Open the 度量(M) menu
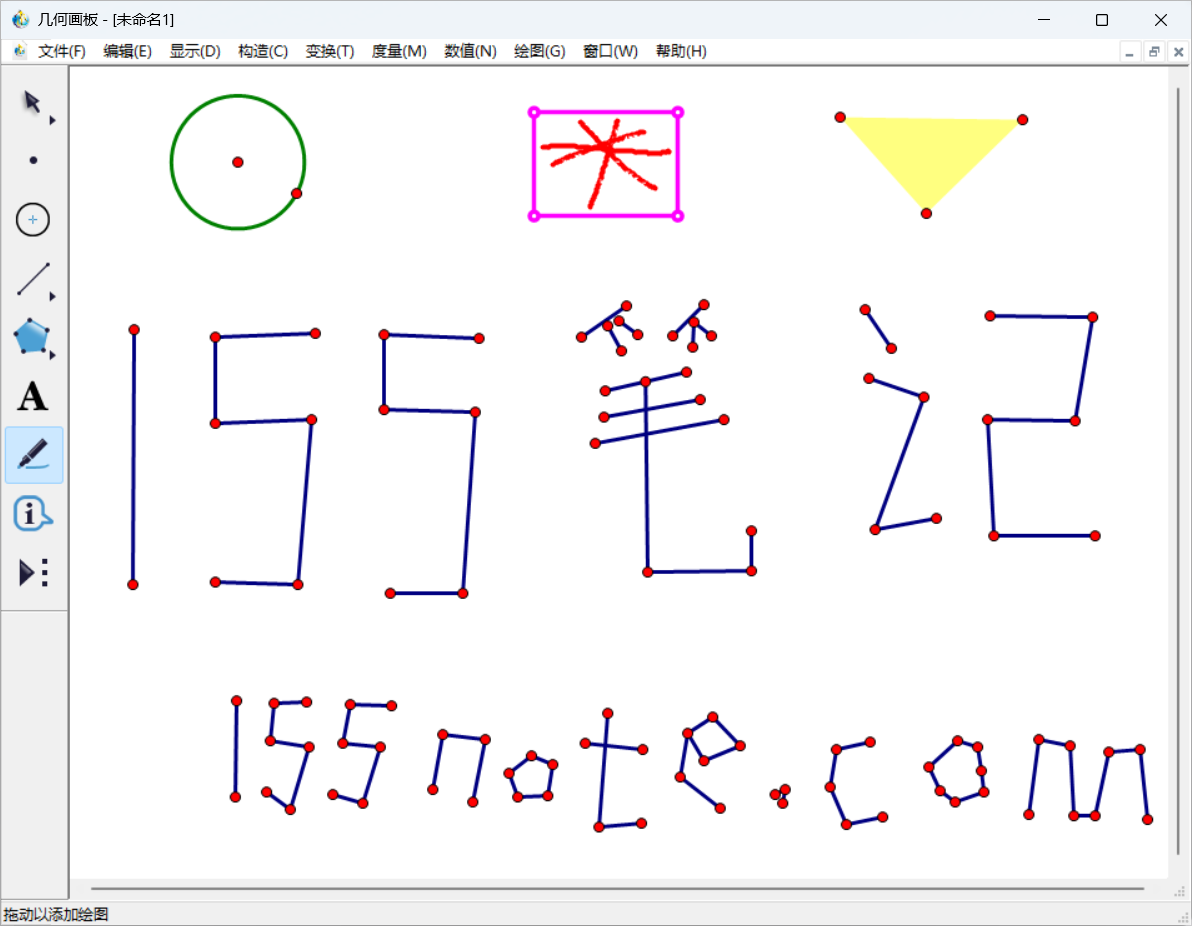 [399, 51]
